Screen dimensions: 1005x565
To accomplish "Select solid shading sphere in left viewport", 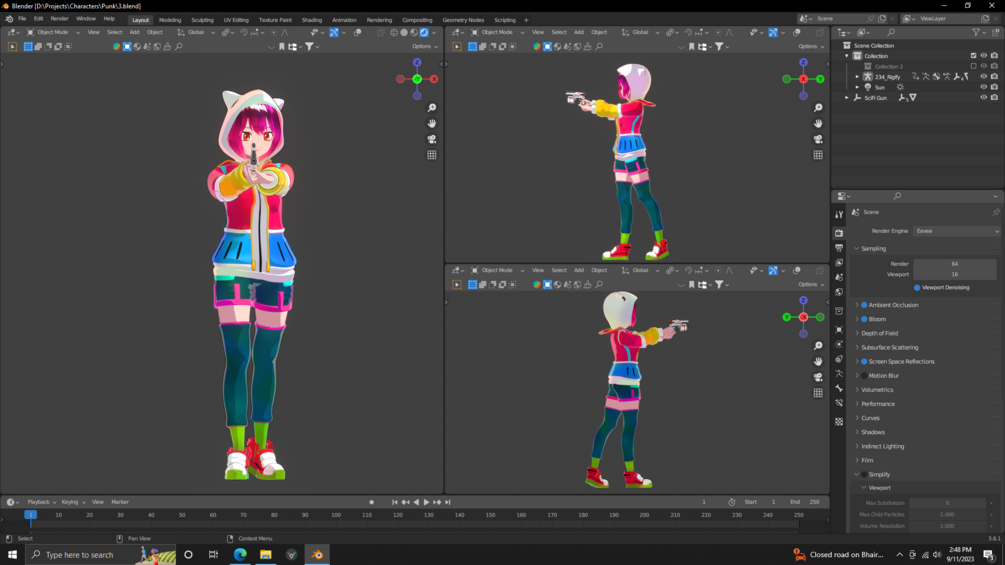I will (x=404, y=32).
